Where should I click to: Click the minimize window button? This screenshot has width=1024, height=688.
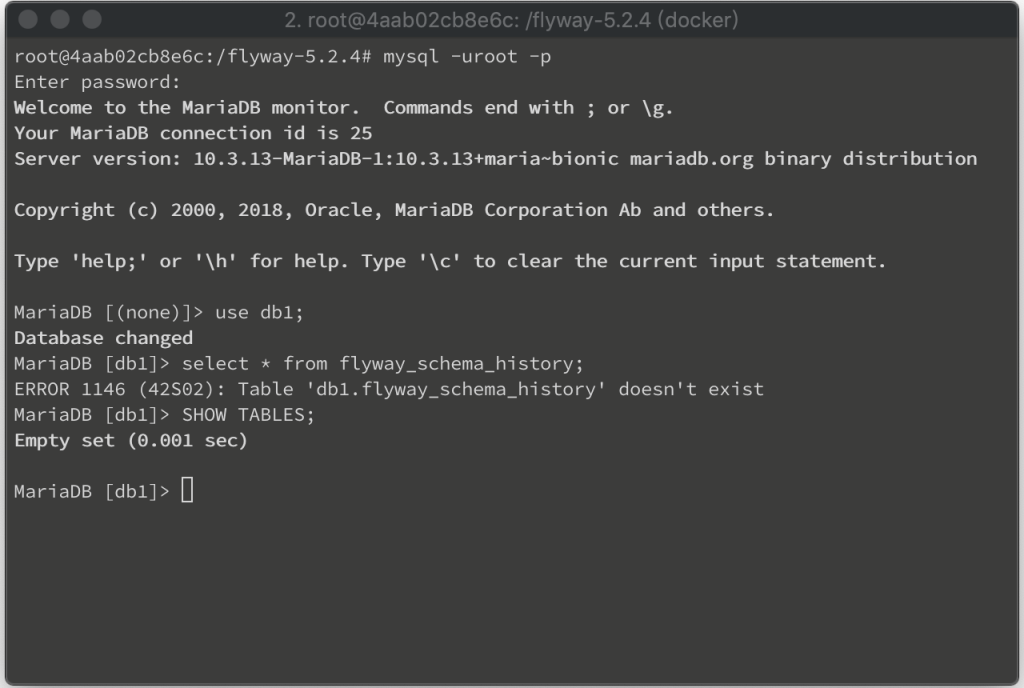(60, 20)
